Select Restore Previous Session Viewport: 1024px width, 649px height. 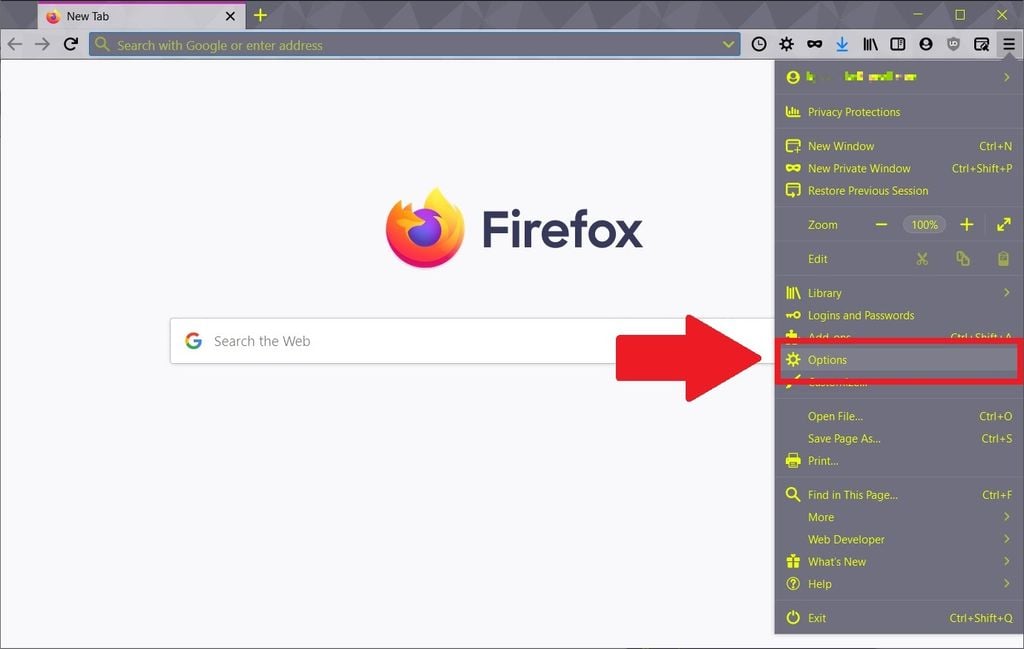899,191
